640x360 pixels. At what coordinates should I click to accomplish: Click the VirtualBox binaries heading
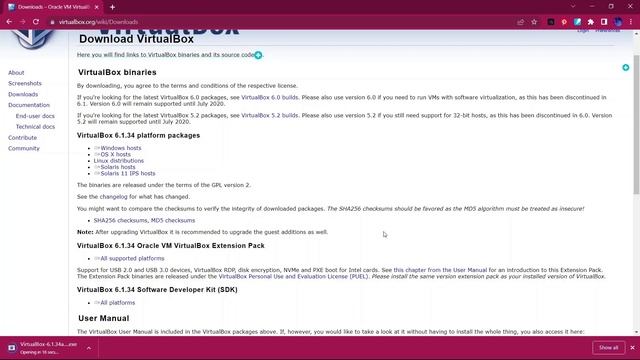tap(117, 72)
